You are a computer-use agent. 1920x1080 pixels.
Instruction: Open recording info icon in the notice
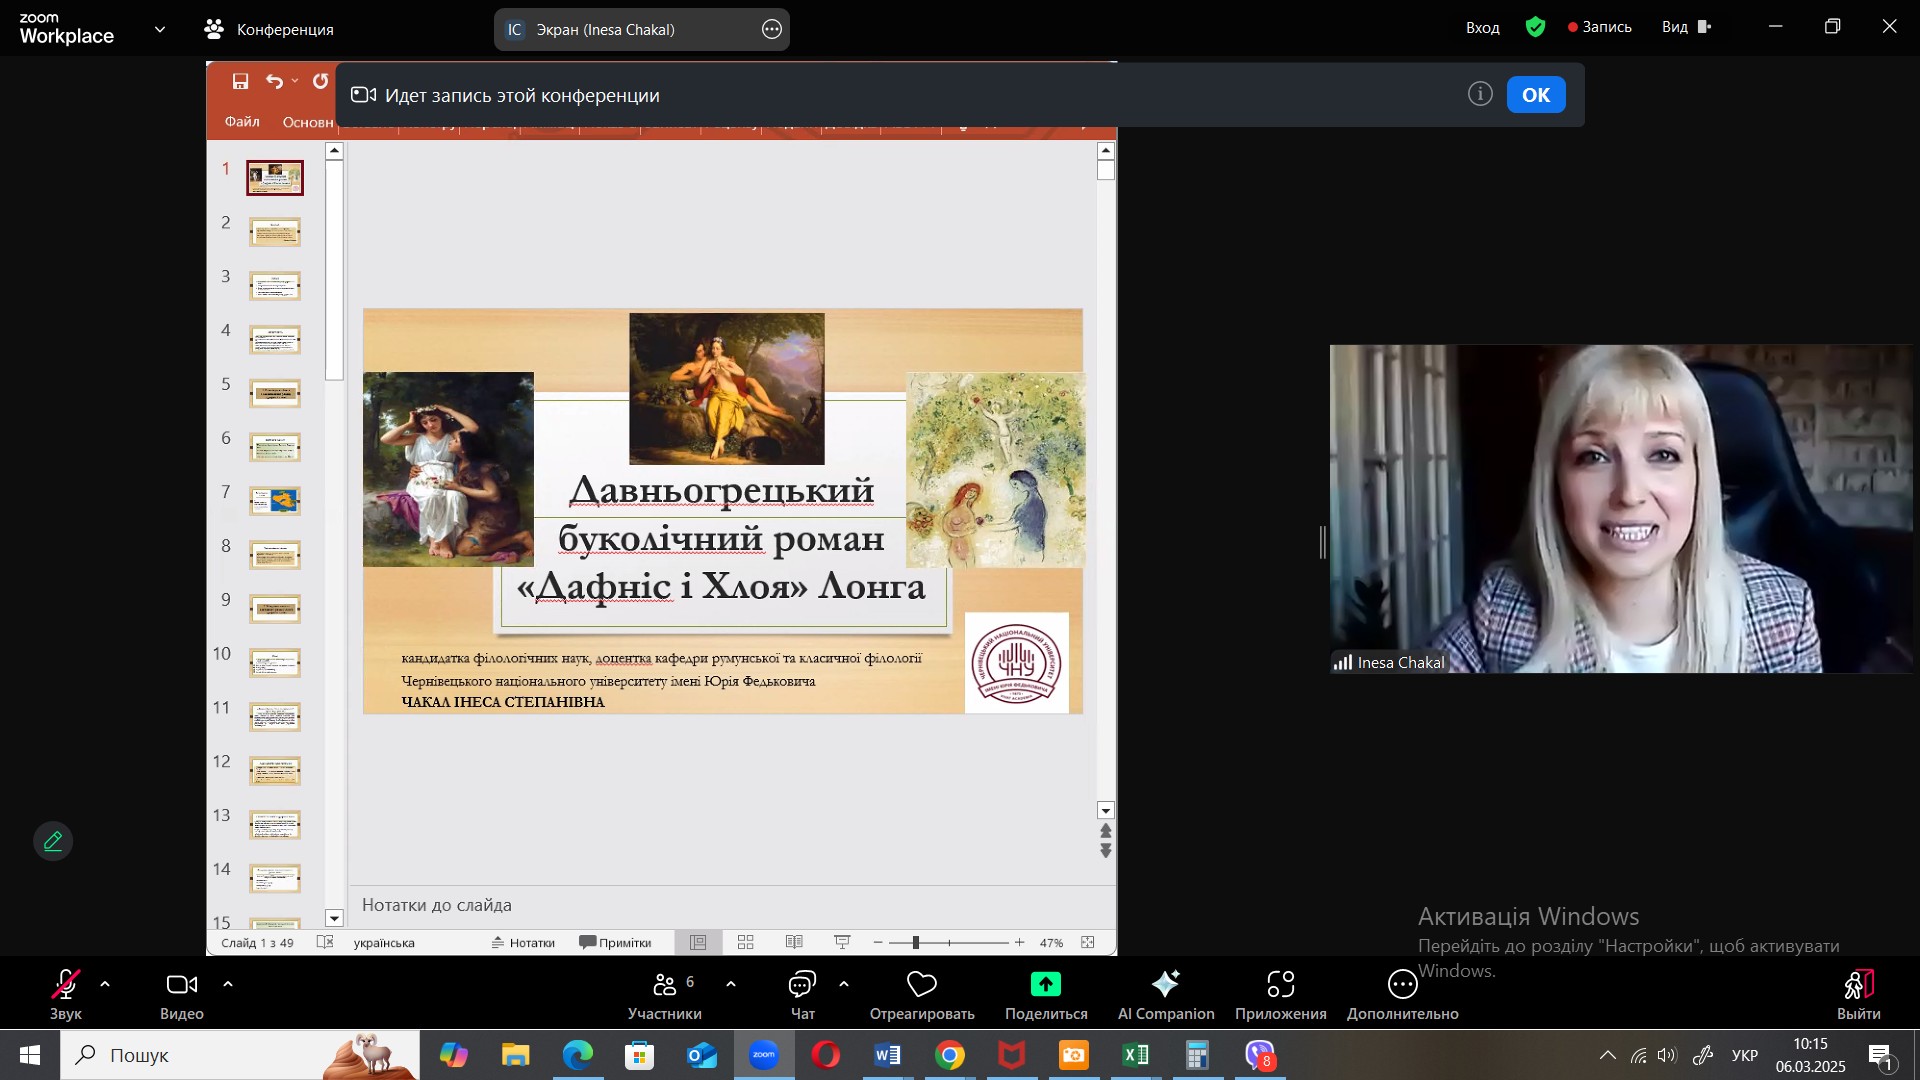pos(1480,94)
